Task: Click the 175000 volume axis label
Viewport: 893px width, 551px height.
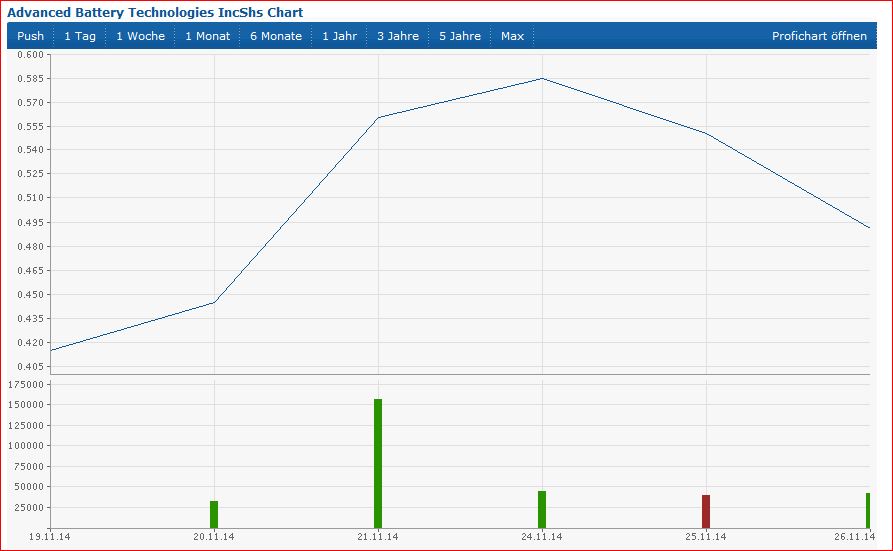Action: 26,385
